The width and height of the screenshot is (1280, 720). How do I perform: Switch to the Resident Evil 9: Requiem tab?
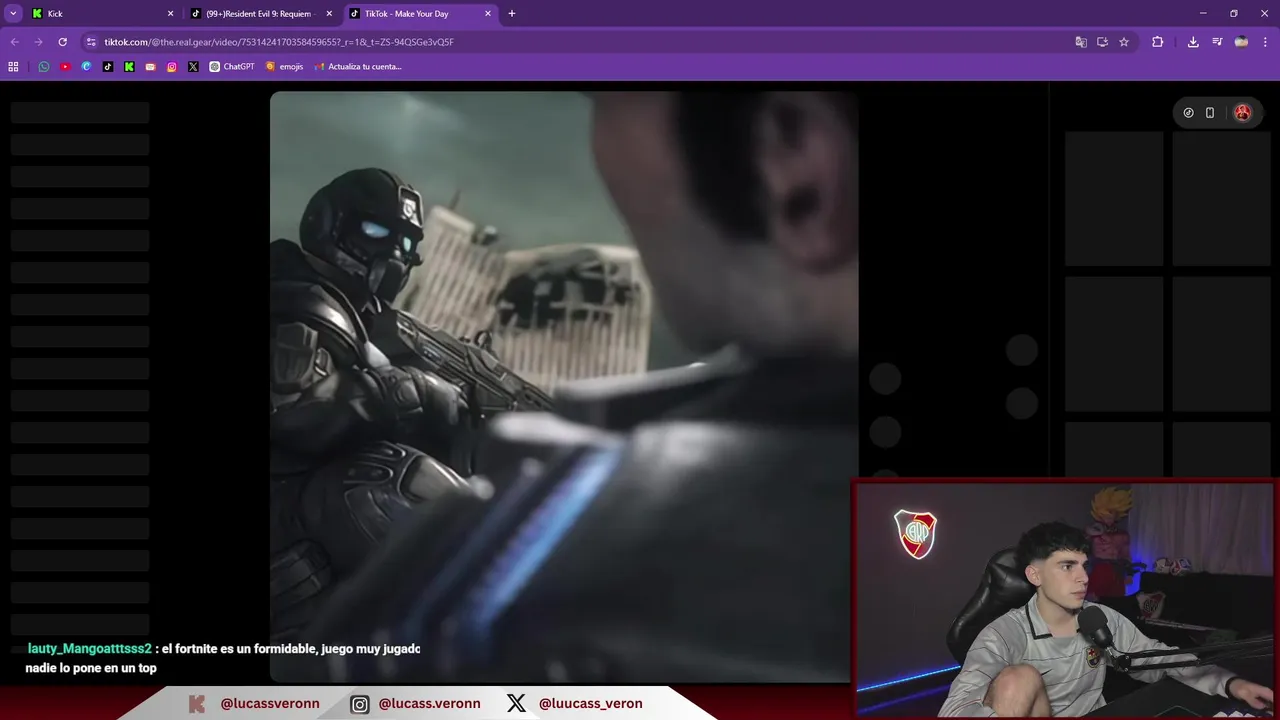click(x=262, y=13)
